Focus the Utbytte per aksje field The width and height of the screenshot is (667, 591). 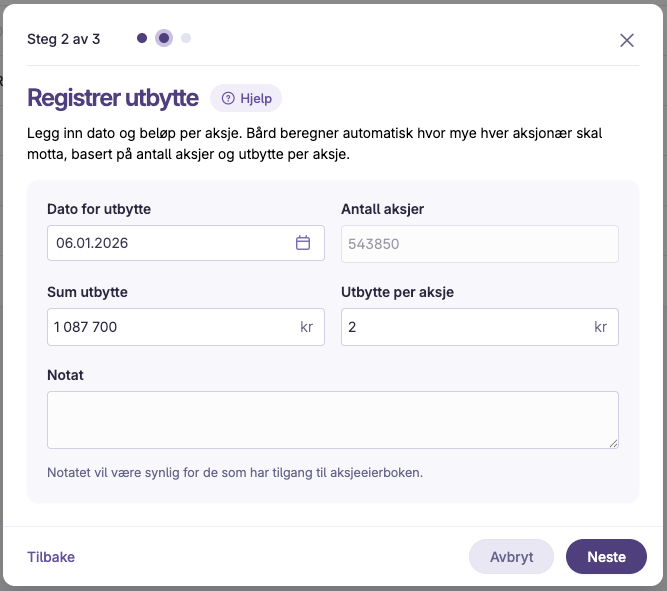point(480,327)
